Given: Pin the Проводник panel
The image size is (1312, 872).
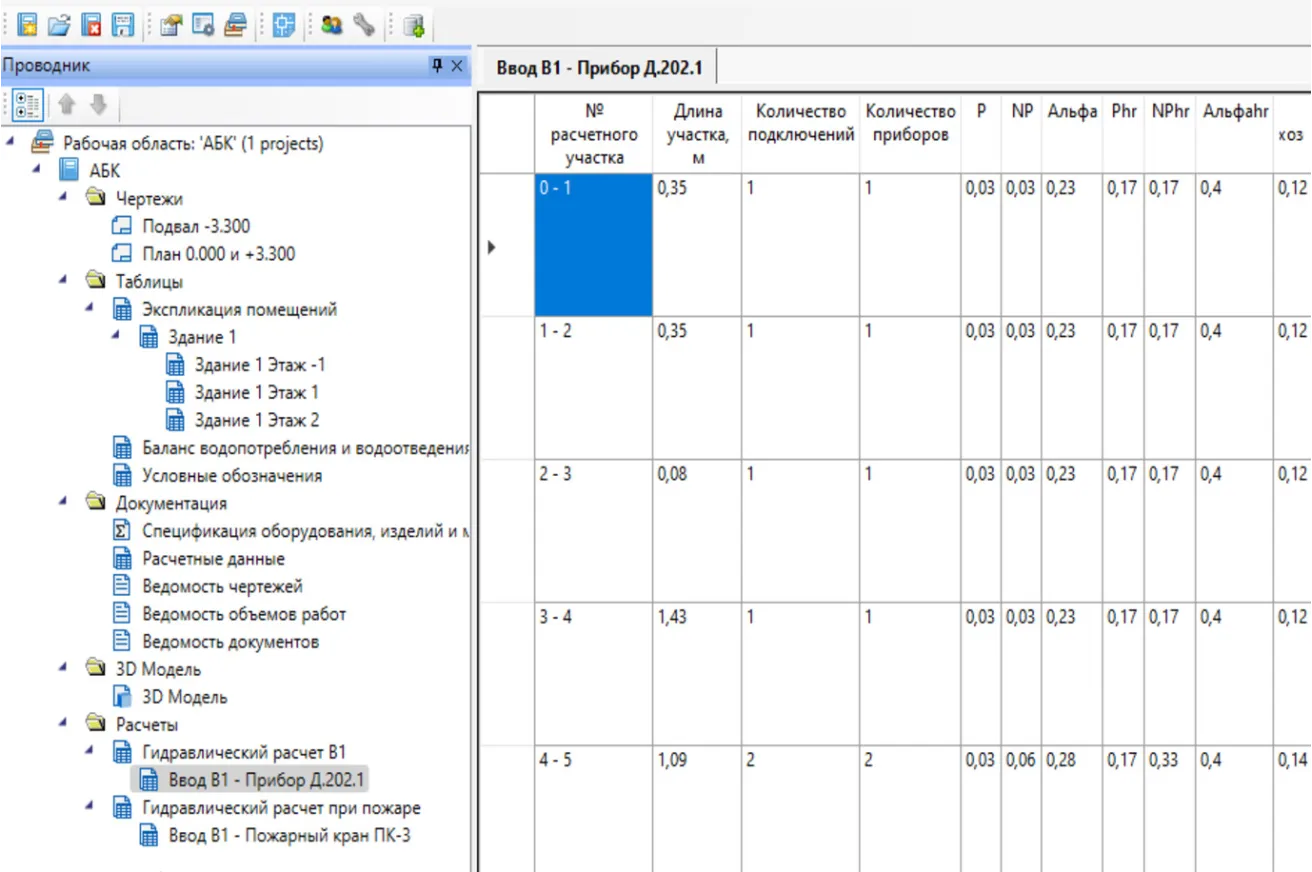Looking at the screenshot, I should point(437,66).
